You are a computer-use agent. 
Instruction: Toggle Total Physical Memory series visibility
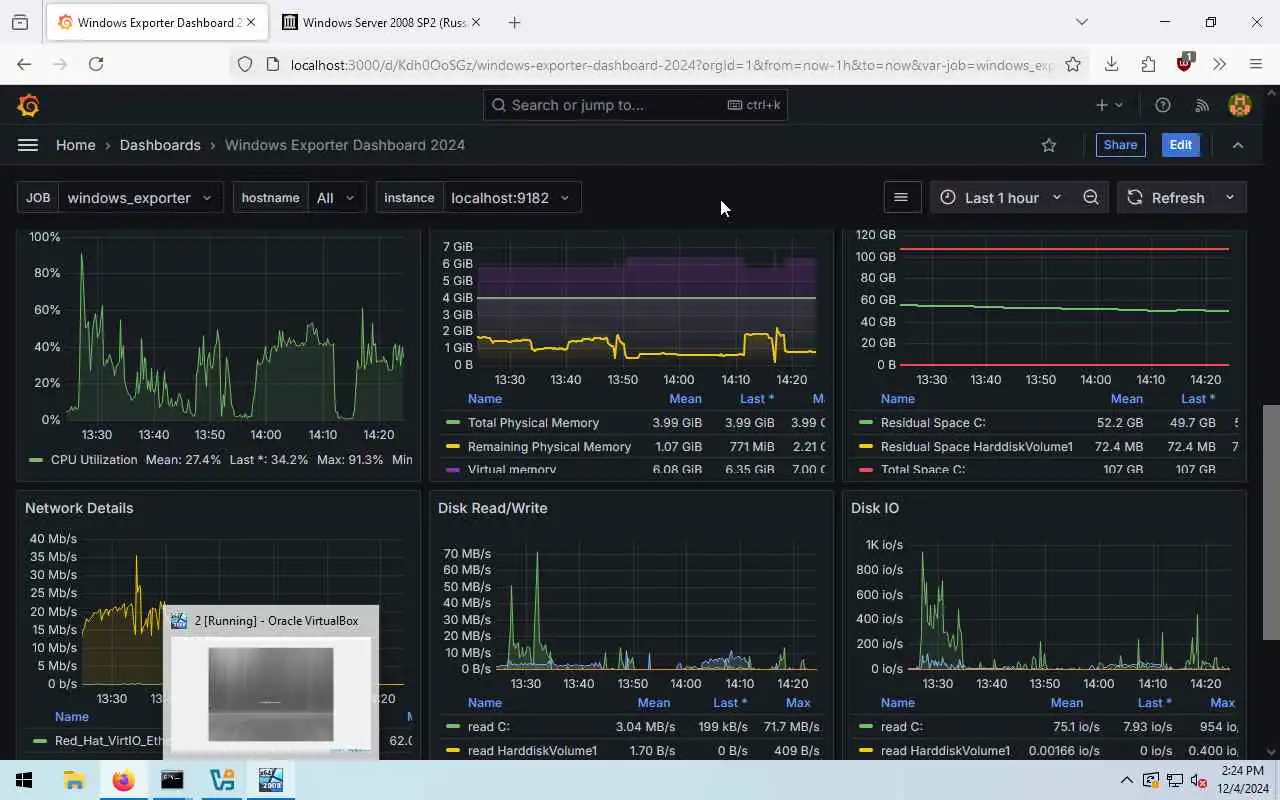click(x=533, y=423)
